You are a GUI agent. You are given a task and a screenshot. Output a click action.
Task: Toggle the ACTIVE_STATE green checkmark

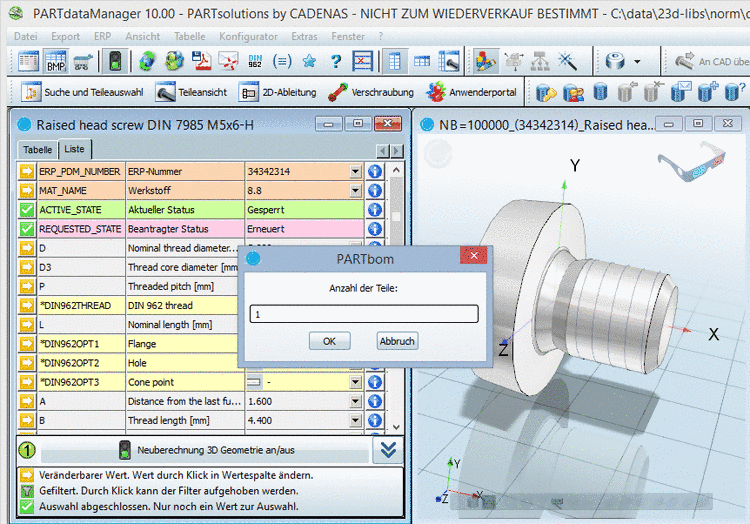pos(27,210)
